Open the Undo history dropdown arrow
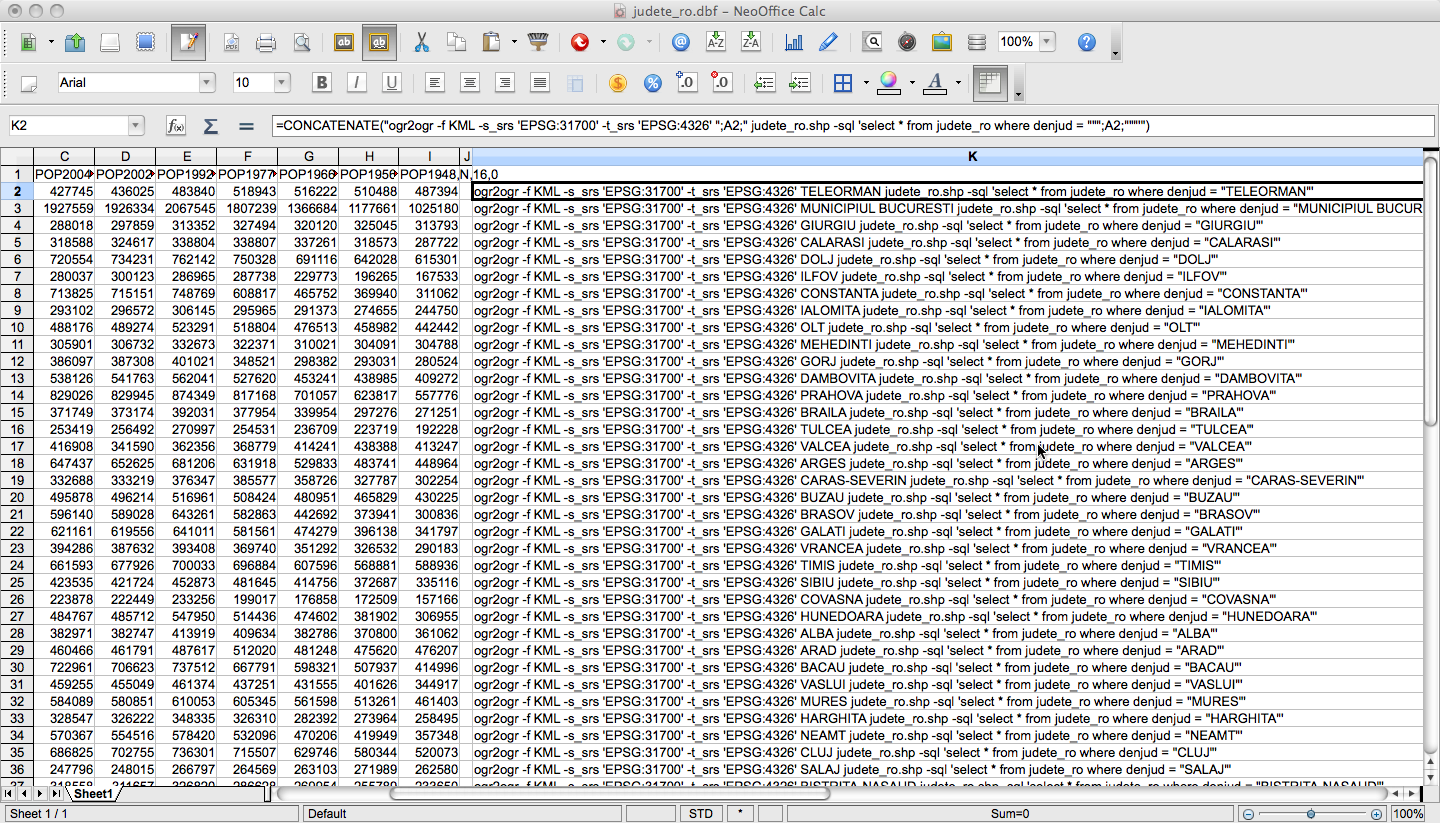Image resolution: width=1440 pixels, height=823 pixels. tap(603, 42)
